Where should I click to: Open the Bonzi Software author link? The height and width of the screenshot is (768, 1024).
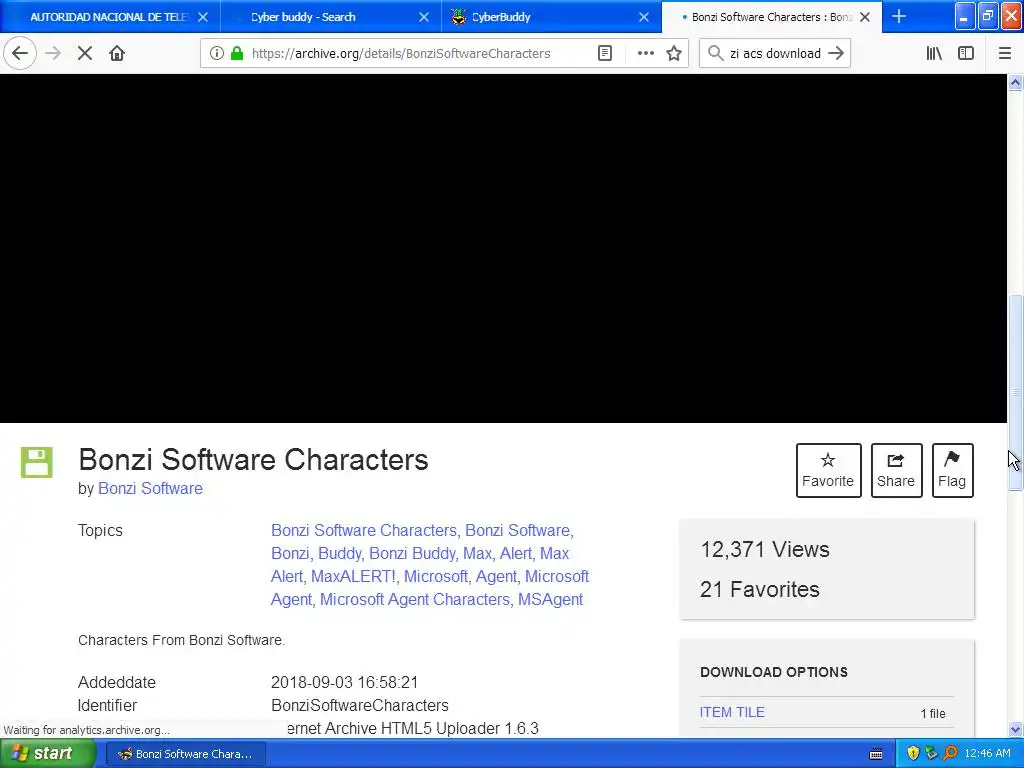pyautogui.click(x=150, y=488)
